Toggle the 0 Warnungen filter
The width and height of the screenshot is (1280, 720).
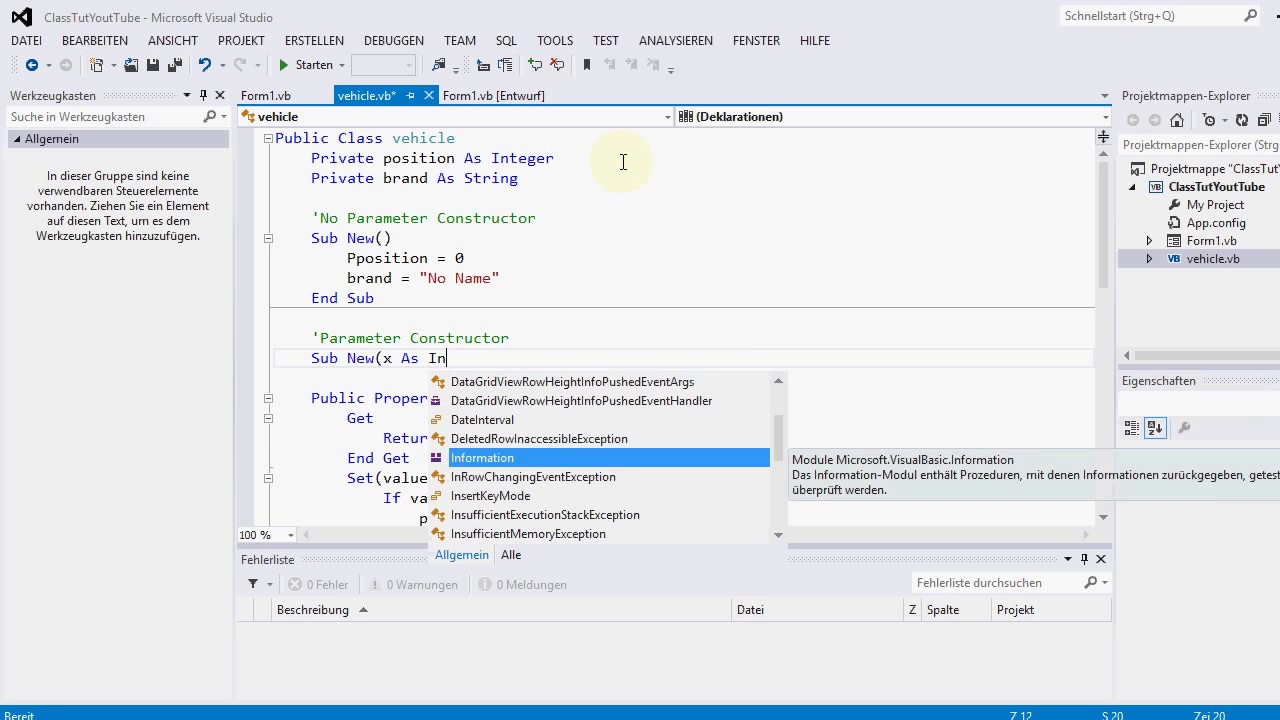[x=412, y=585]
